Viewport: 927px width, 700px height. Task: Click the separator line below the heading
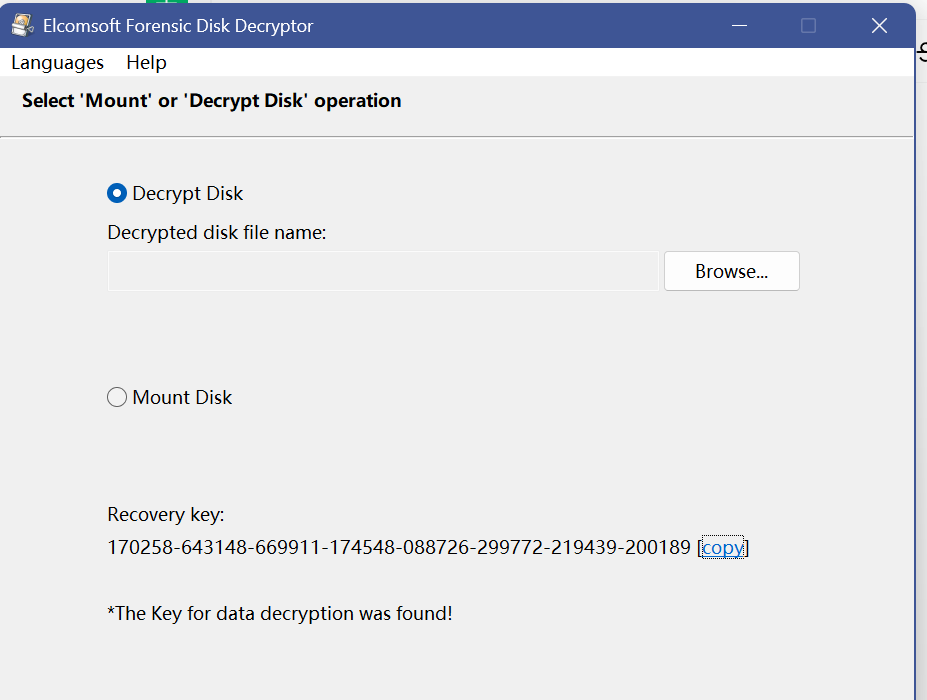[x=456, y=136]
